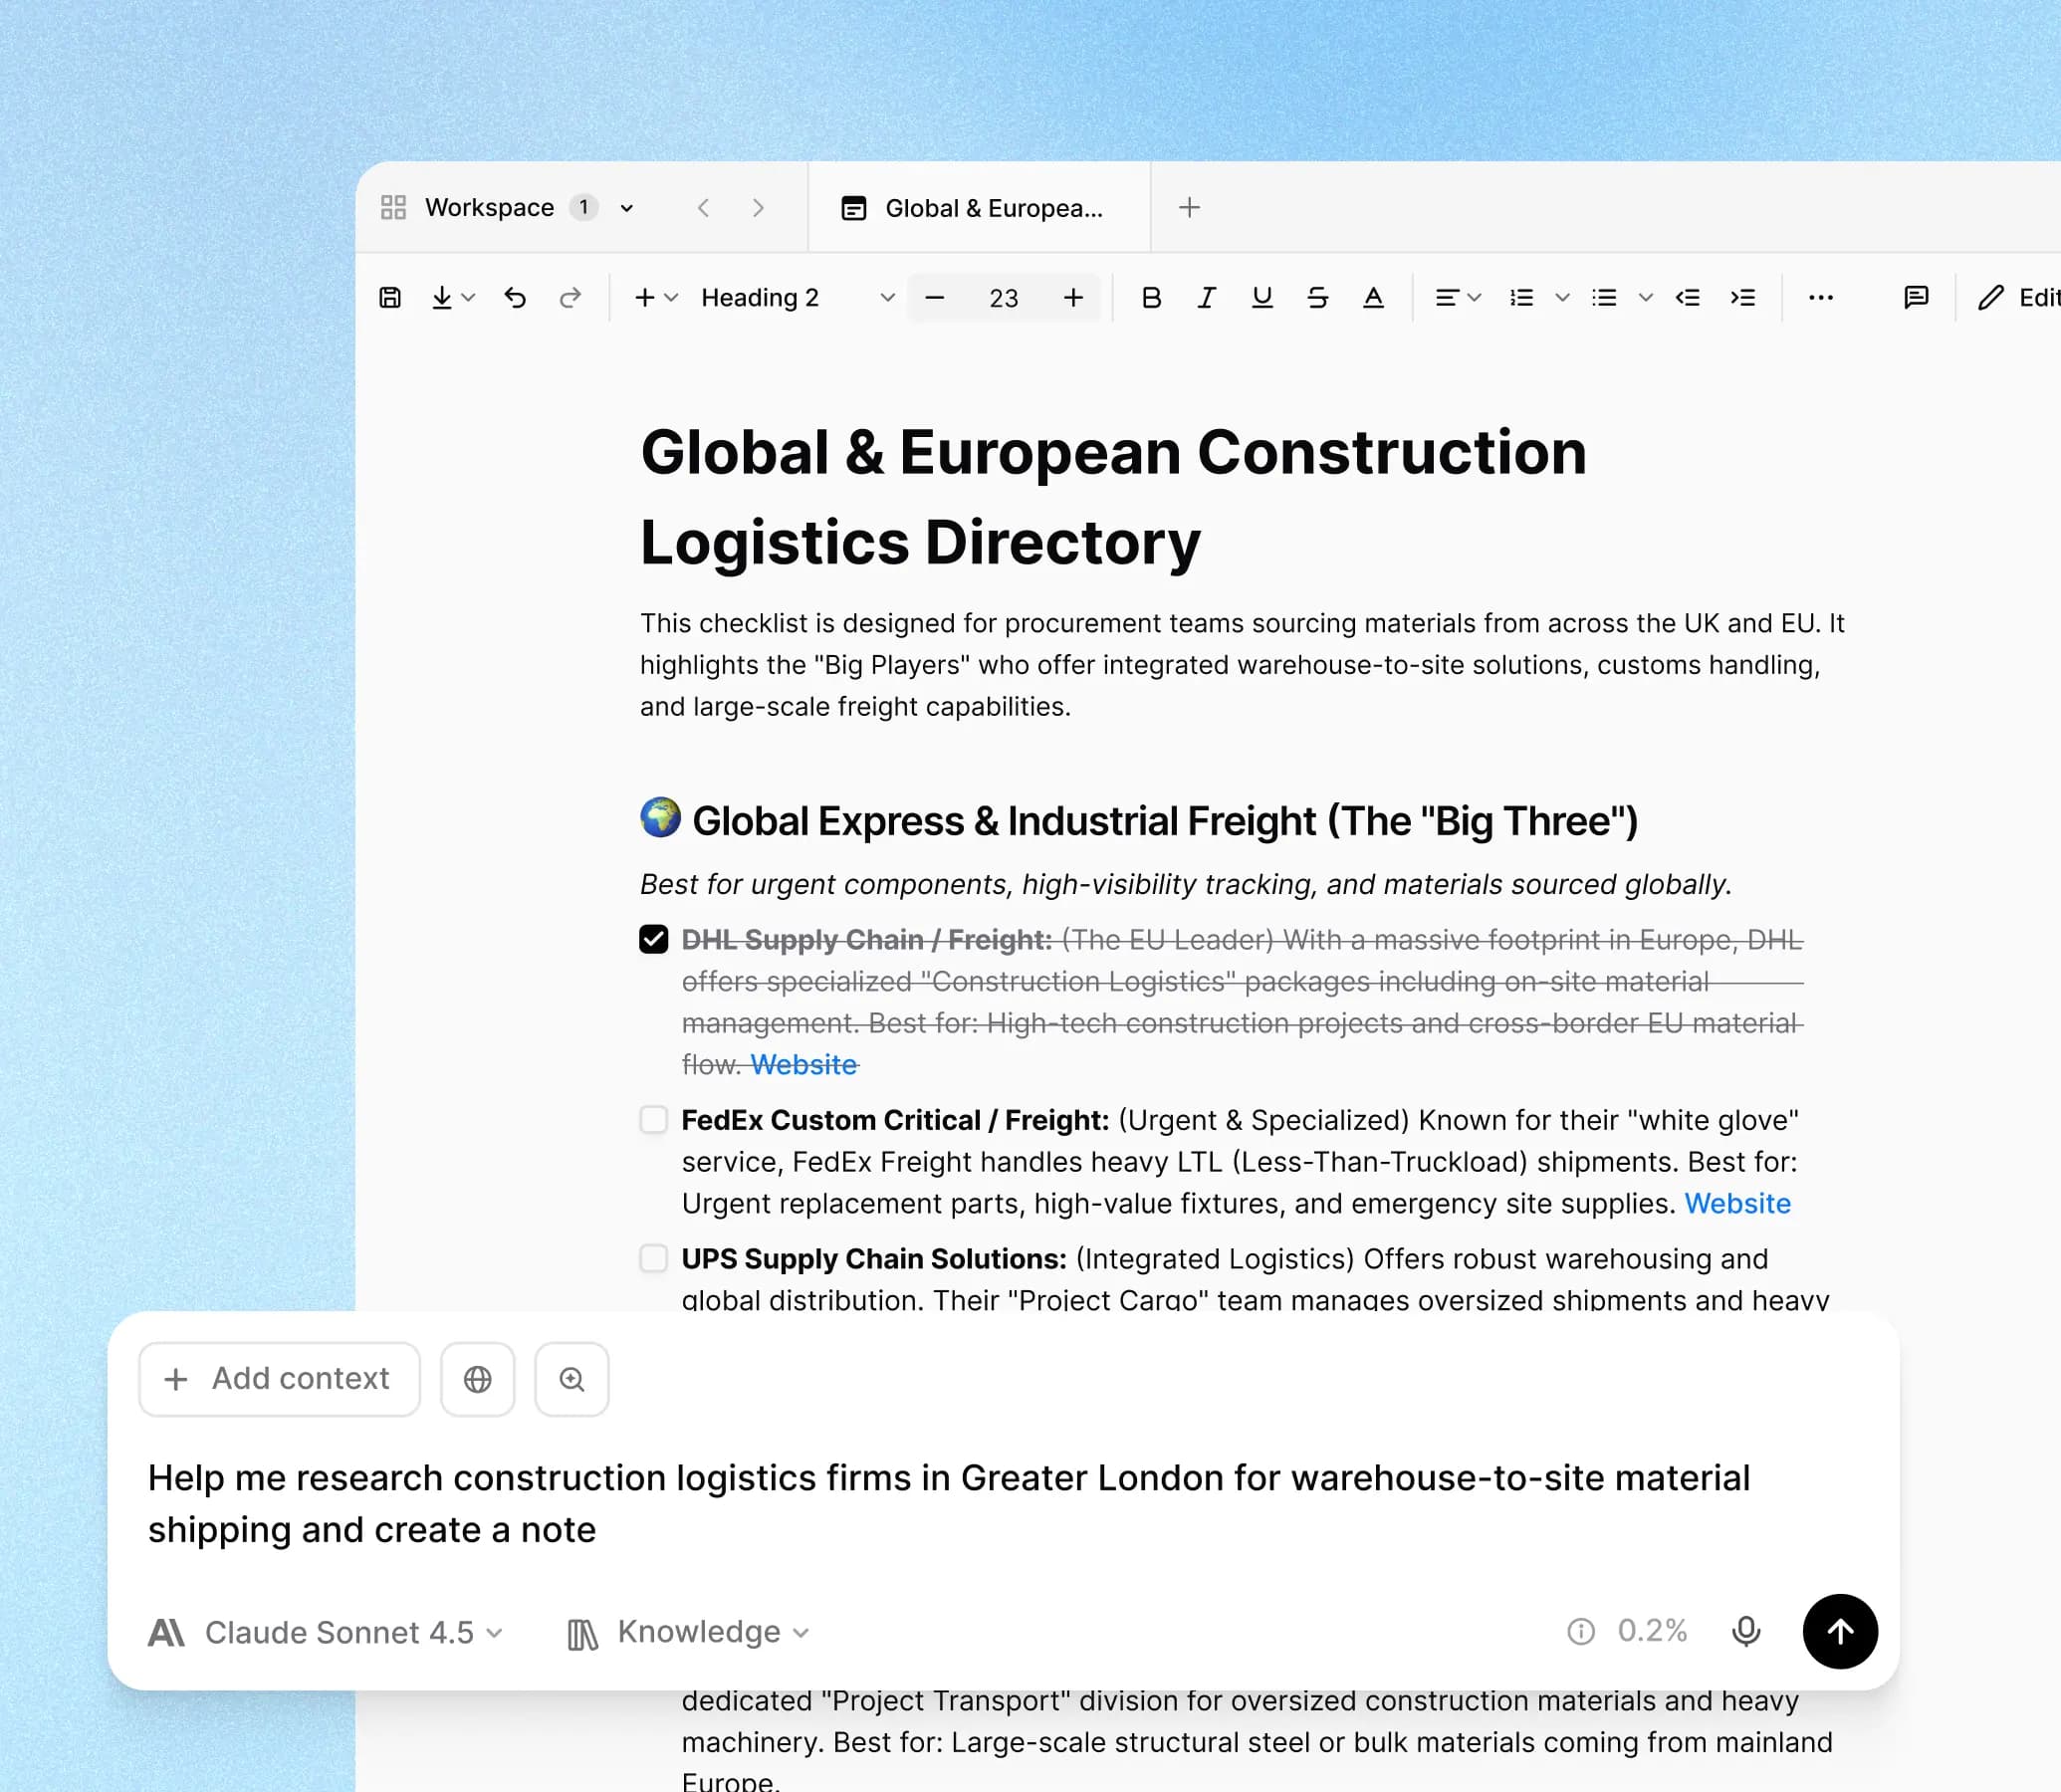This screenshot has height=1792, width=2061.
Task: Toggle bold formatting
Action: pyautogui.click(x=1151, y=297)
